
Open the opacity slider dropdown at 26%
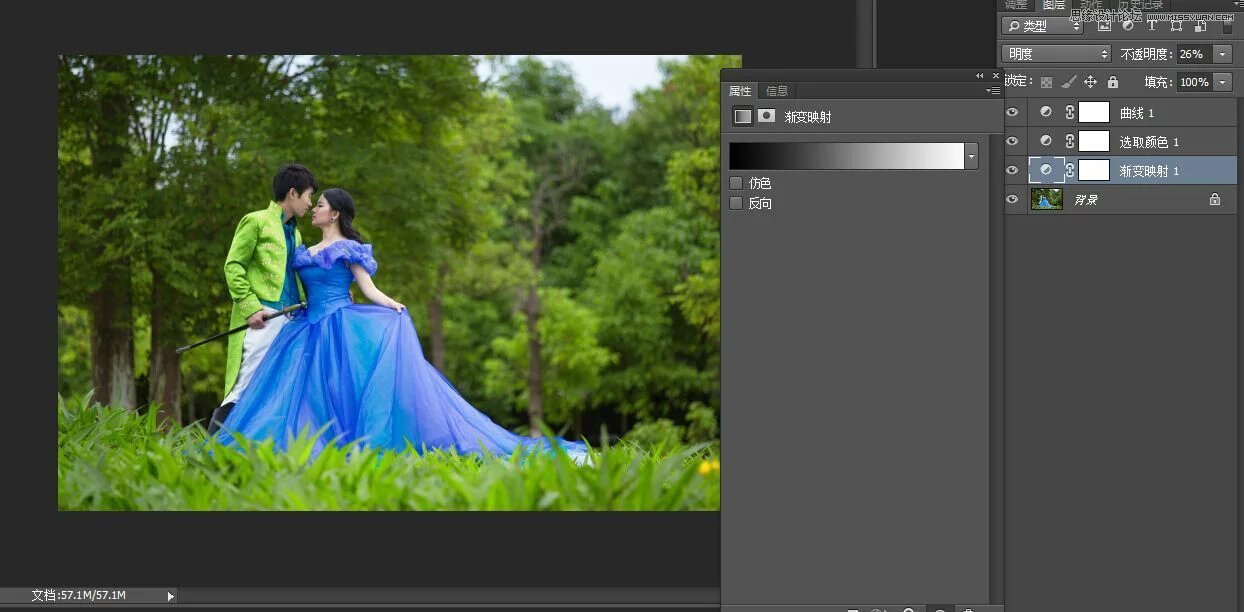tap(1222, 54)
